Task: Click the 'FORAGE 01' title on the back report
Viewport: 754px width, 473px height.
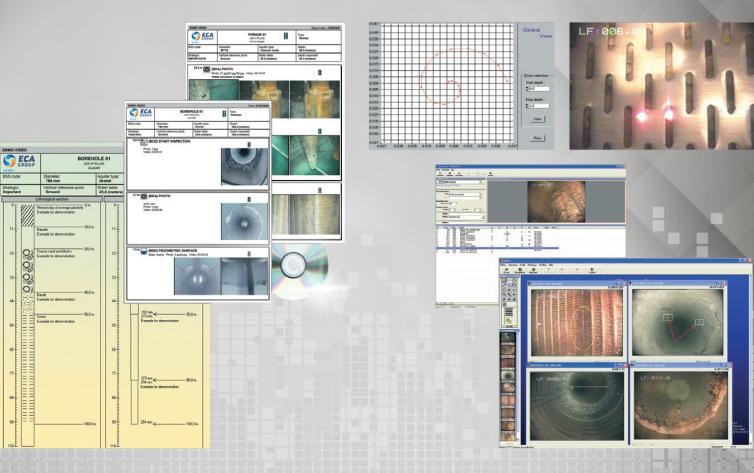Action: point(257,35)
